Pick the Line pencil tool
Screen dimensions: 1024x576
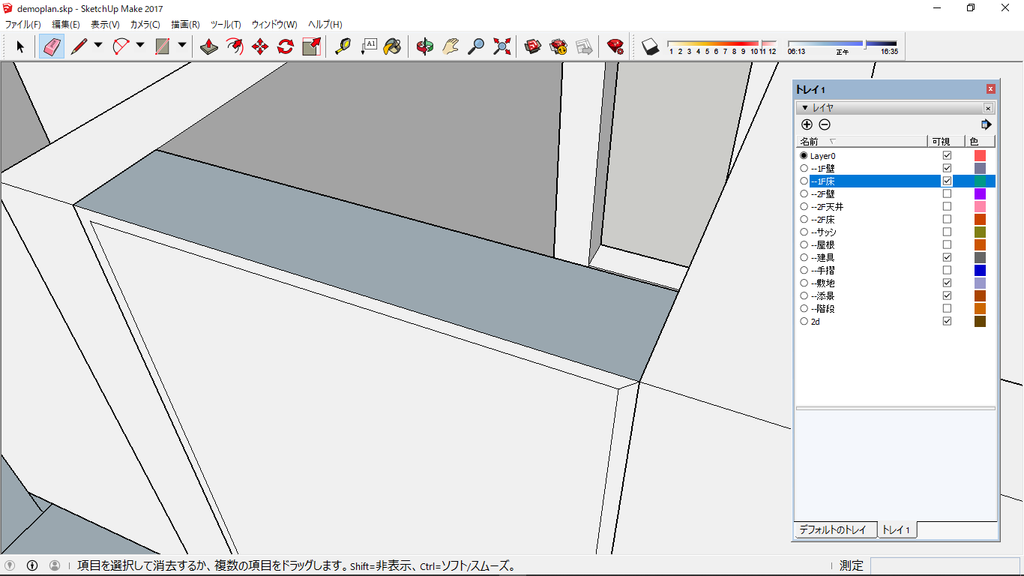click(78, 47)
